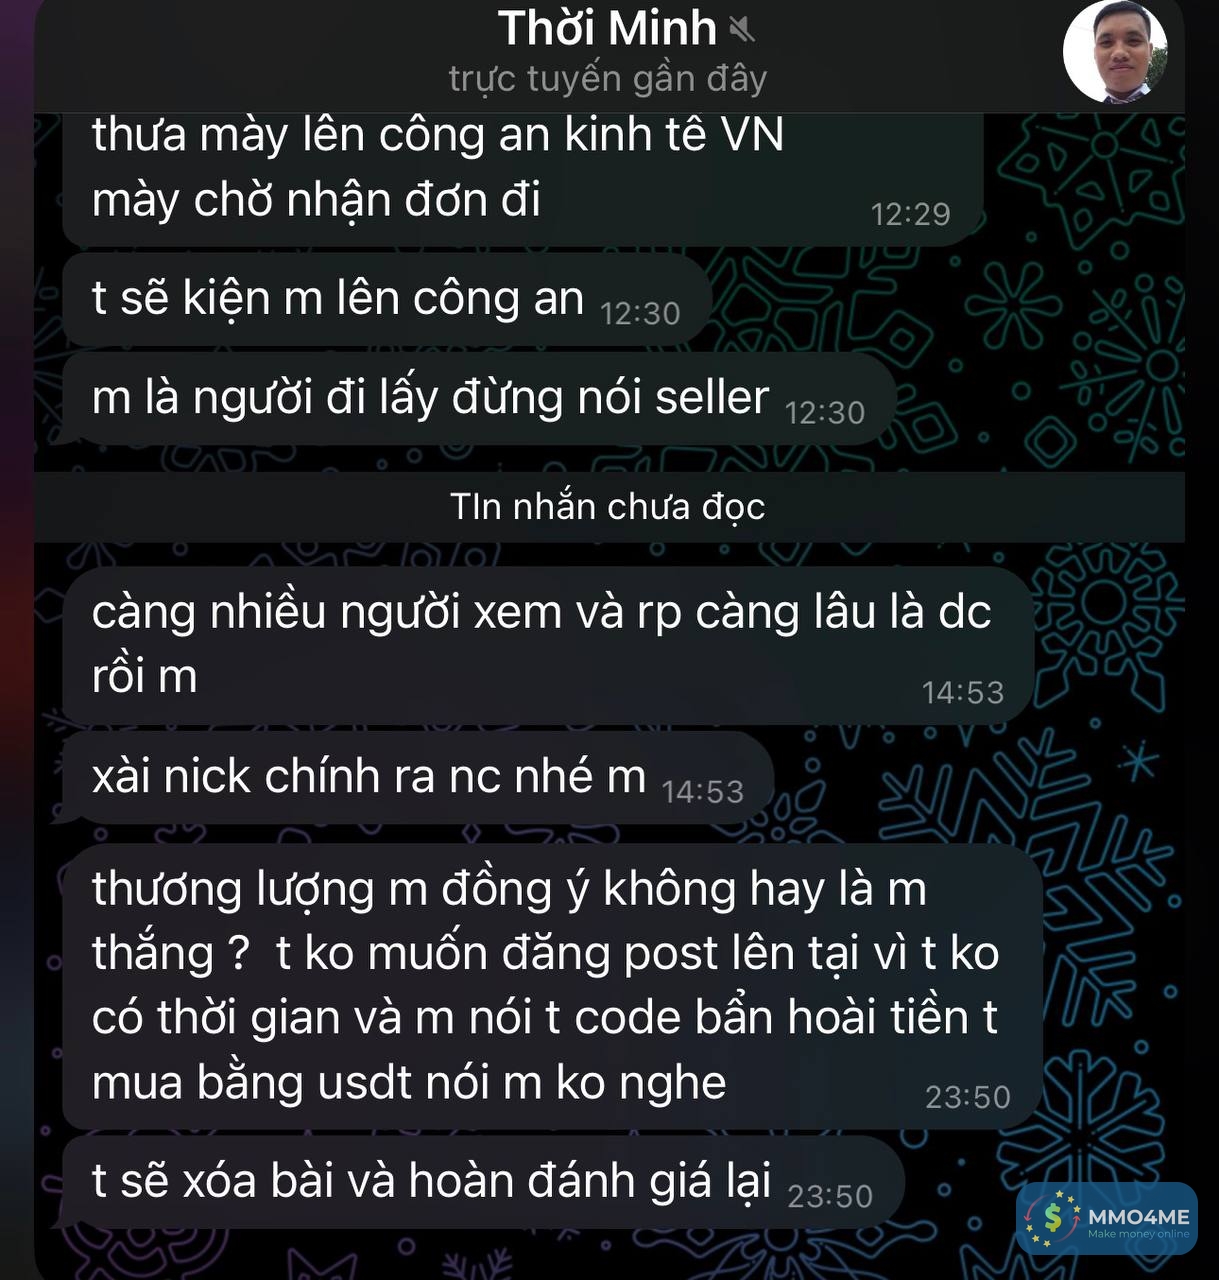This screenshot has height=1280, width=1219.
Task: Click the MMO4ME dollar logo icon
Action: (x=1050, y=1218)
